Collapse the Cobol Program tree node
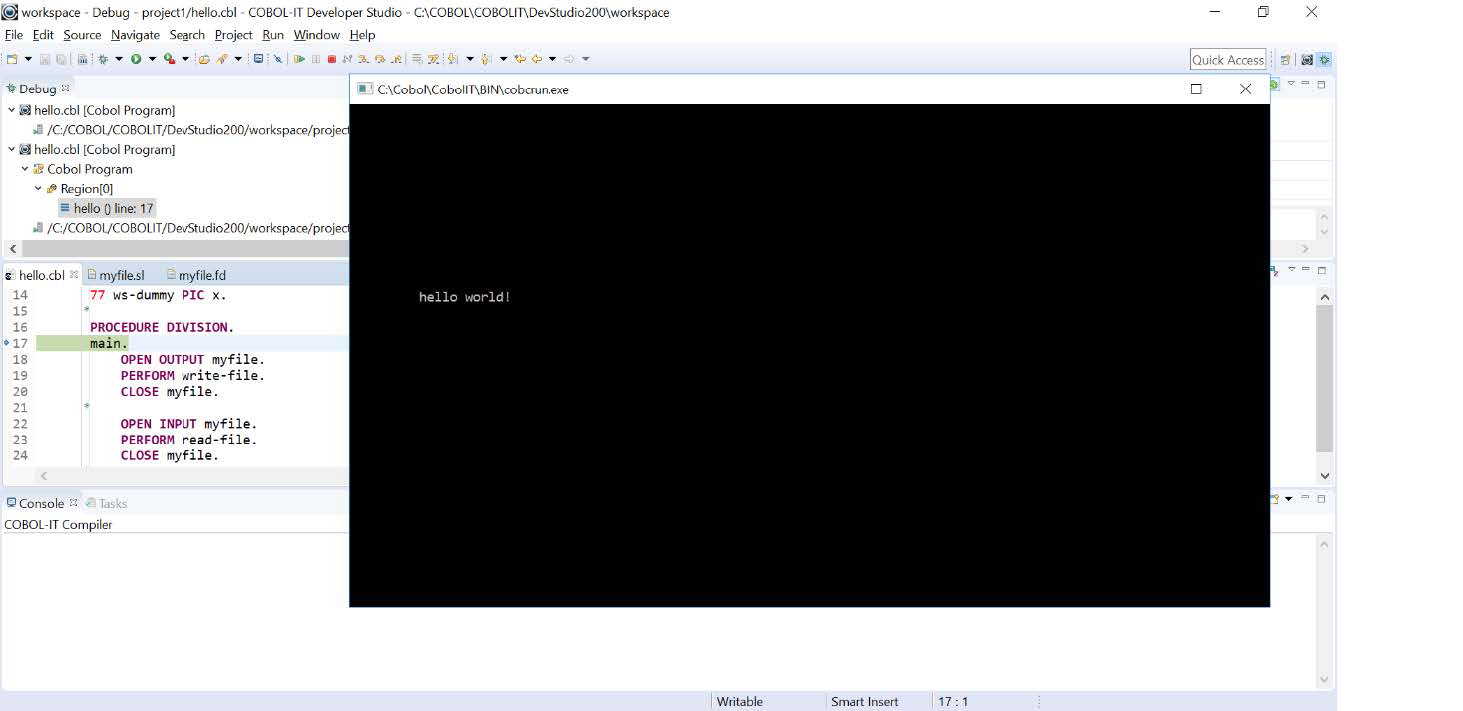 click(x=24, y=169)
